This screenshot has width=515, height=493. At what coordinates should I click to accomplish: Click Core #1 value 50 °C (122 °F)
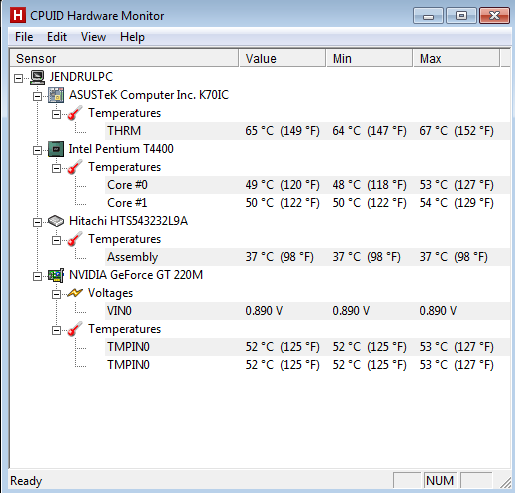[x=282, y=203]
